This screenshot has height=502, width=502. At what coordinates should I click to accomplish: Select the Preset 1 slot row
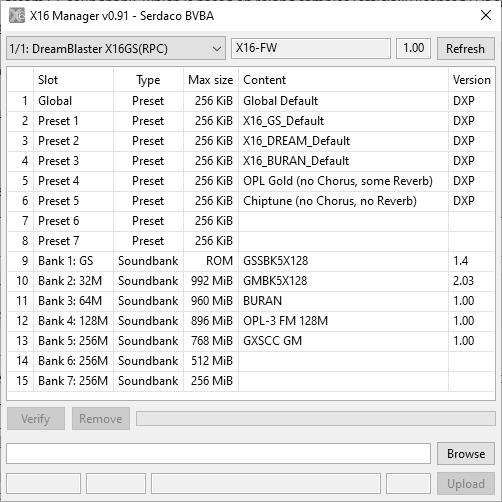point(251,121)
